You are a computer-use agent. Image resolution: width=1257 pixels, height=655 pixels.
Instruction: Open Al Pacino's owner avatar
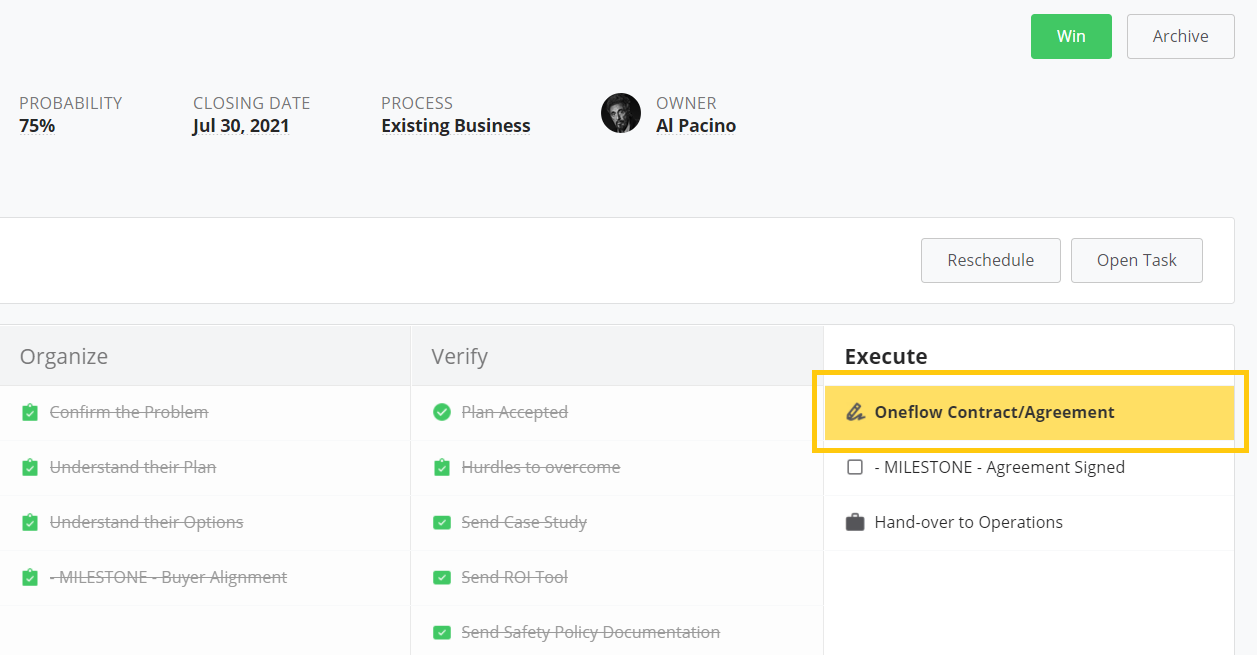coord(621,113)
